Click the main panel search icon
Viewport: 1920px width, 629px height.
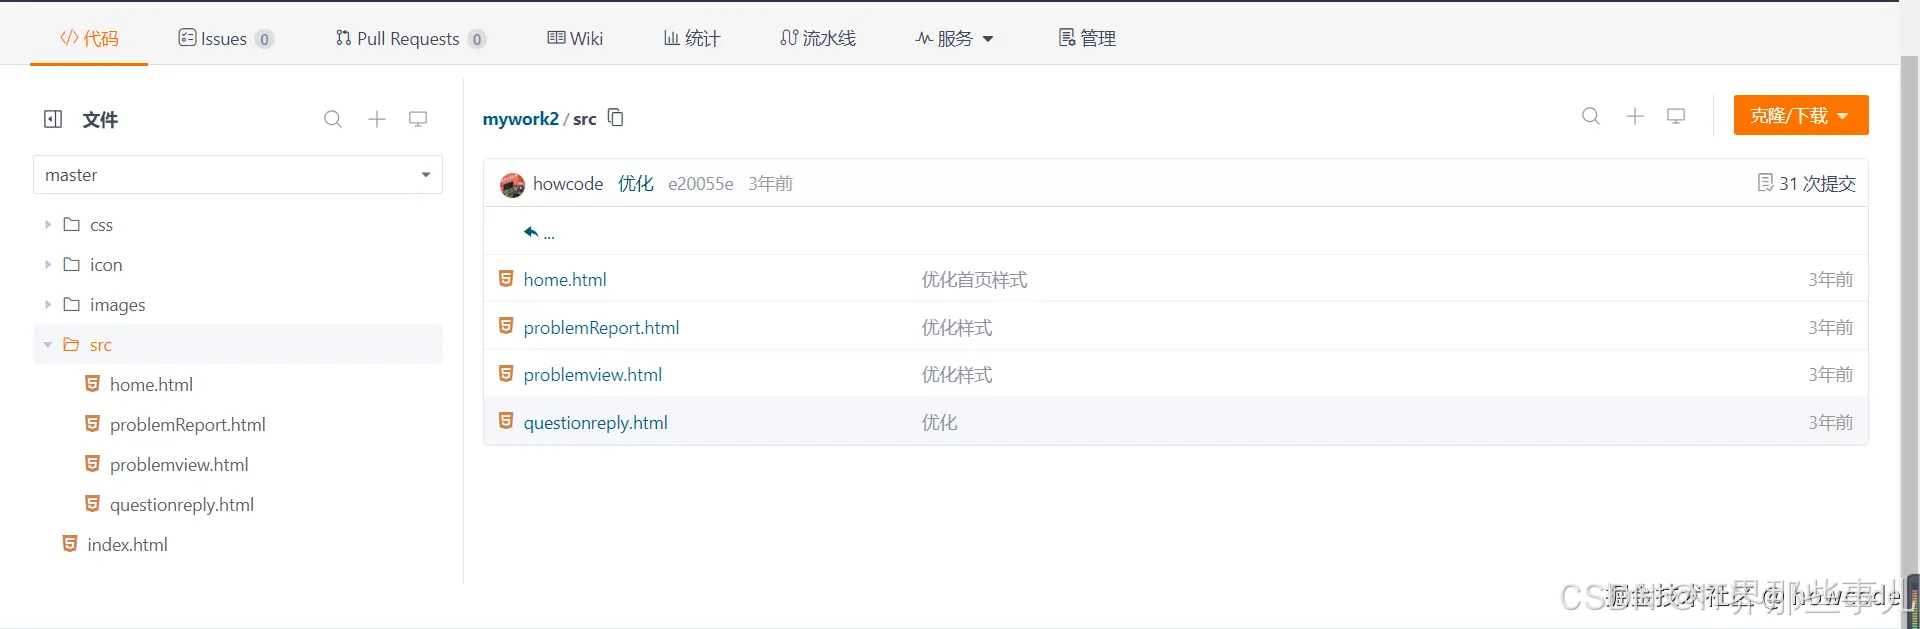click(1591, 116)
